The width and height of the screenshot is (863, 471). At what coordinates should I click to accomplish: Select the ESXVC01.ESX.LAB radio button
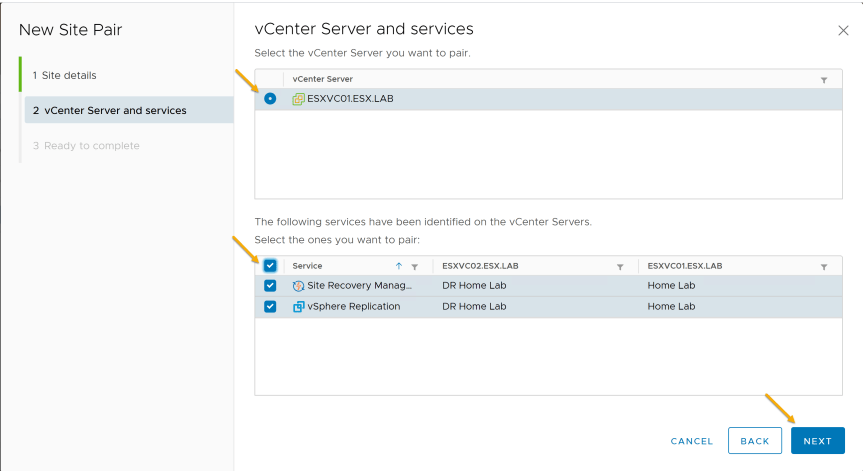pos(270,98)
